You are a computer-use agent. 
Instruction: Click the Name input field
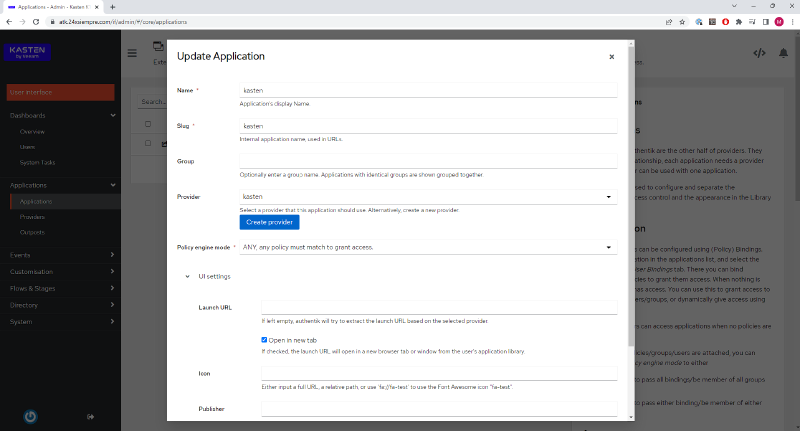coord(428,90)
